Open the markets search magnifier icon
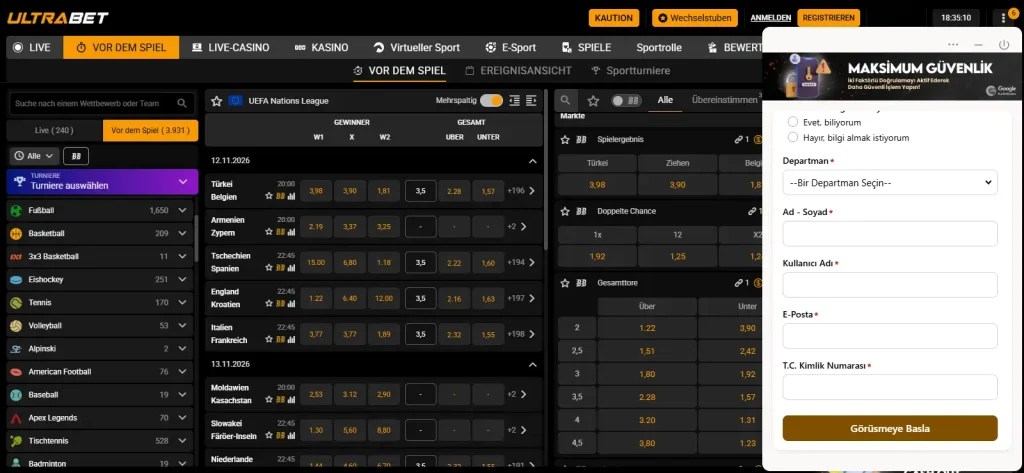 tap(566, 101)
